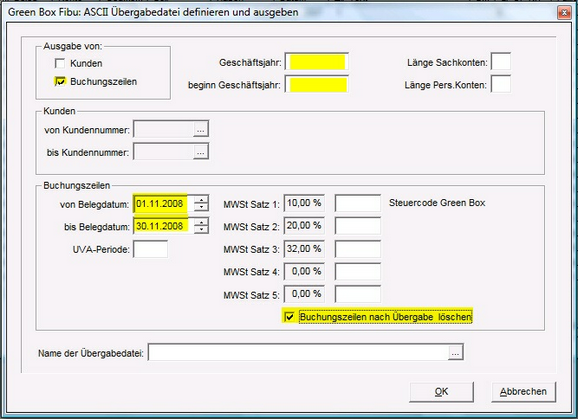Browse for the Übergabedatei file

coord(456,353)
